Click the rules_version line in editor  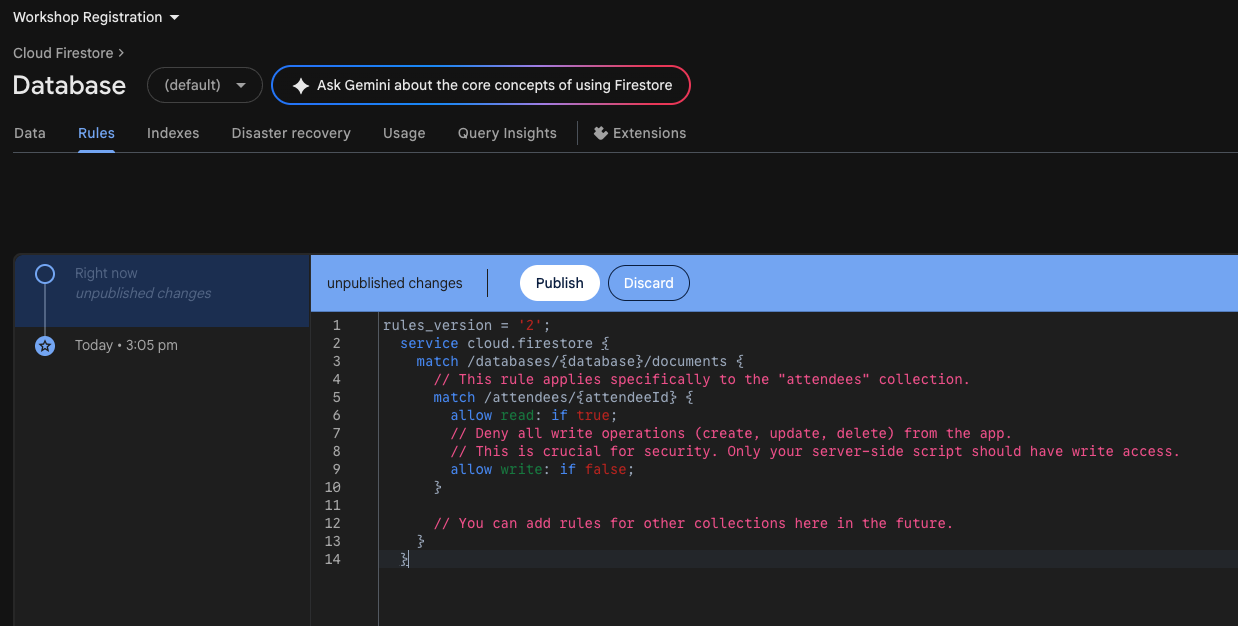pos(467,325)
